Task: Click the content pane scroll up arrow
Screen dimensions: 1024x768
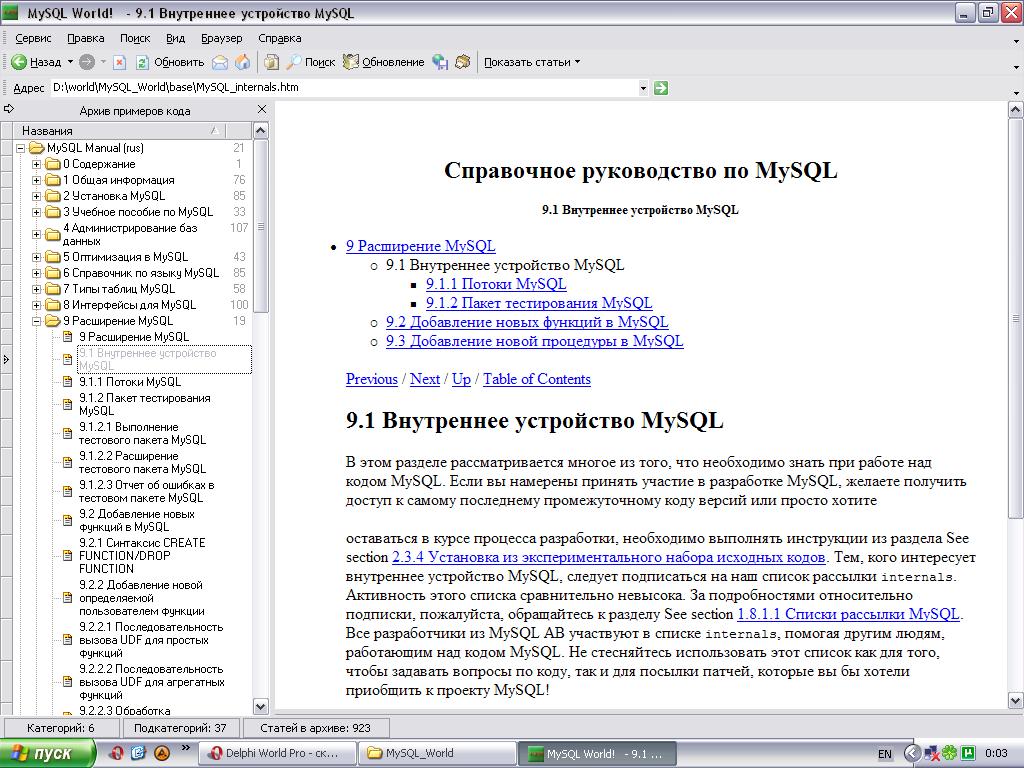Action: pyautogui.click(x=1016, y=110)
